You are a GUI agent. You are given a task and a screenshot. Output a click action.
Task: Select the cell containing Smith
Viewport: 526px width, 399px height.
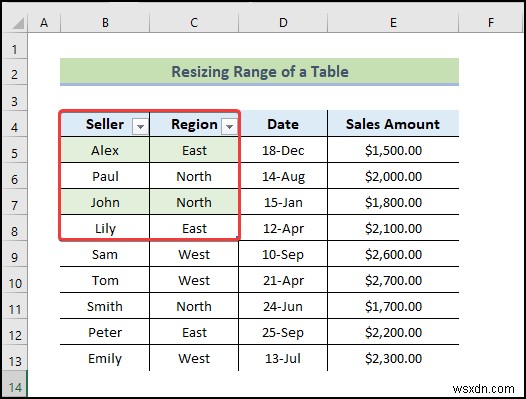[105, 306]
